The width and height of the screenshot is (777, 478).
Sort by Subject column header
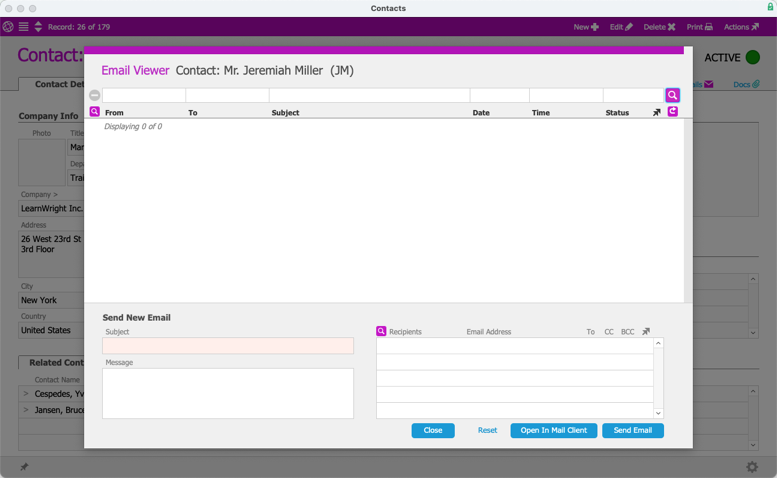(x=285, y=112)
